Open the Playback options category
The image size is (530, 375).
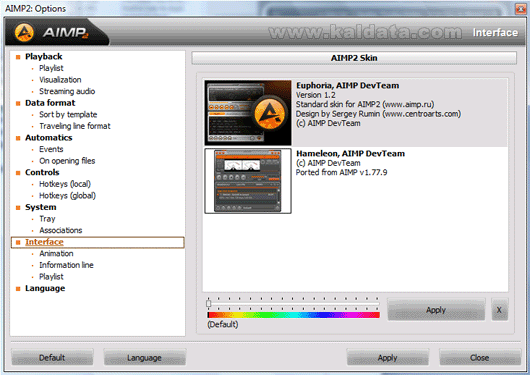pyautogui.click(x=44, y=56)
